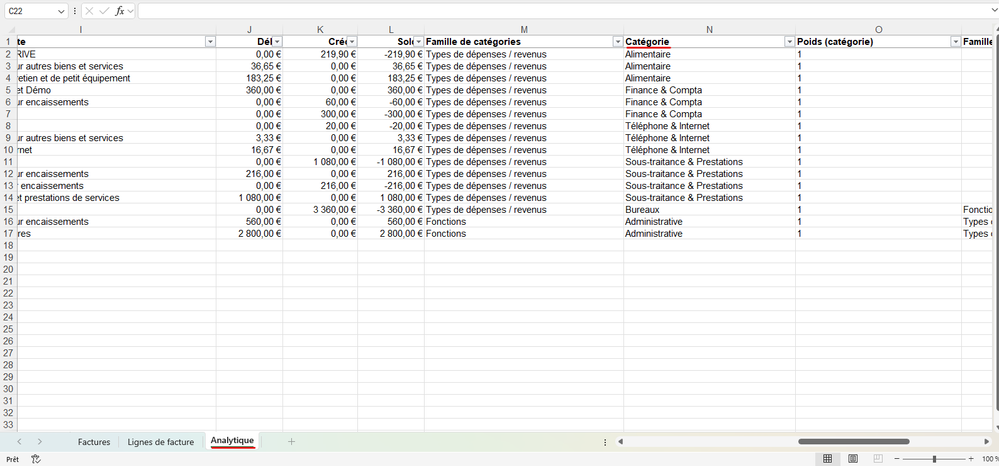
Task: Open filter dropdown for Famille de catégories column
Action: click(x=617, y=42)
